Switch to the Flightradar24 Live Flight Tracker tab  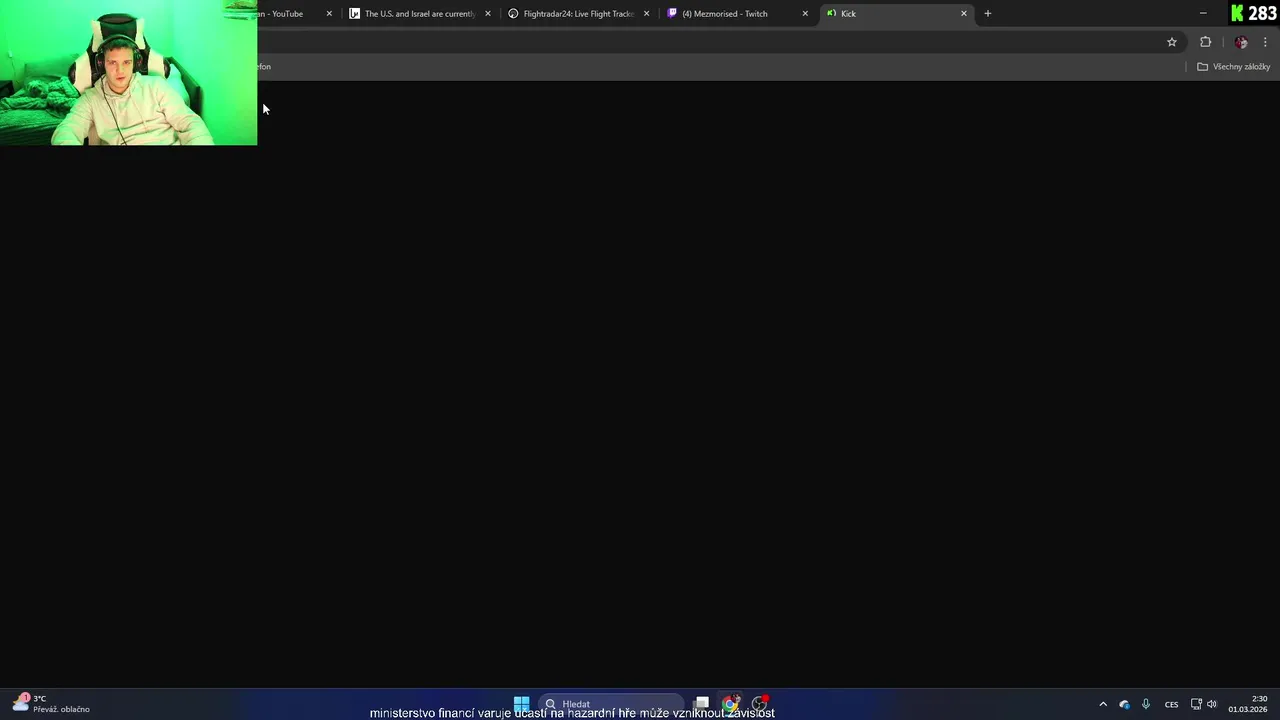click(578, 14)
